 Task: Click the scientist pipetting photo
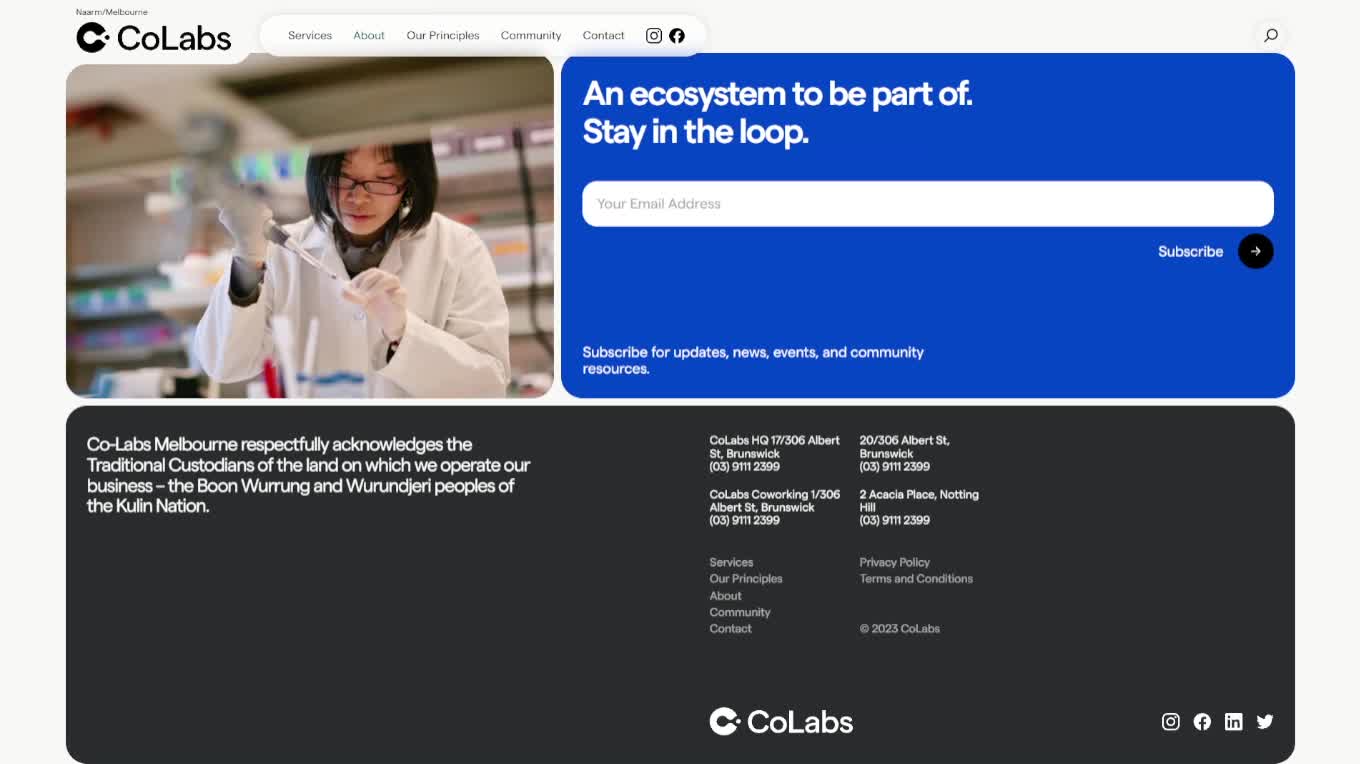(x=310, y=226)
